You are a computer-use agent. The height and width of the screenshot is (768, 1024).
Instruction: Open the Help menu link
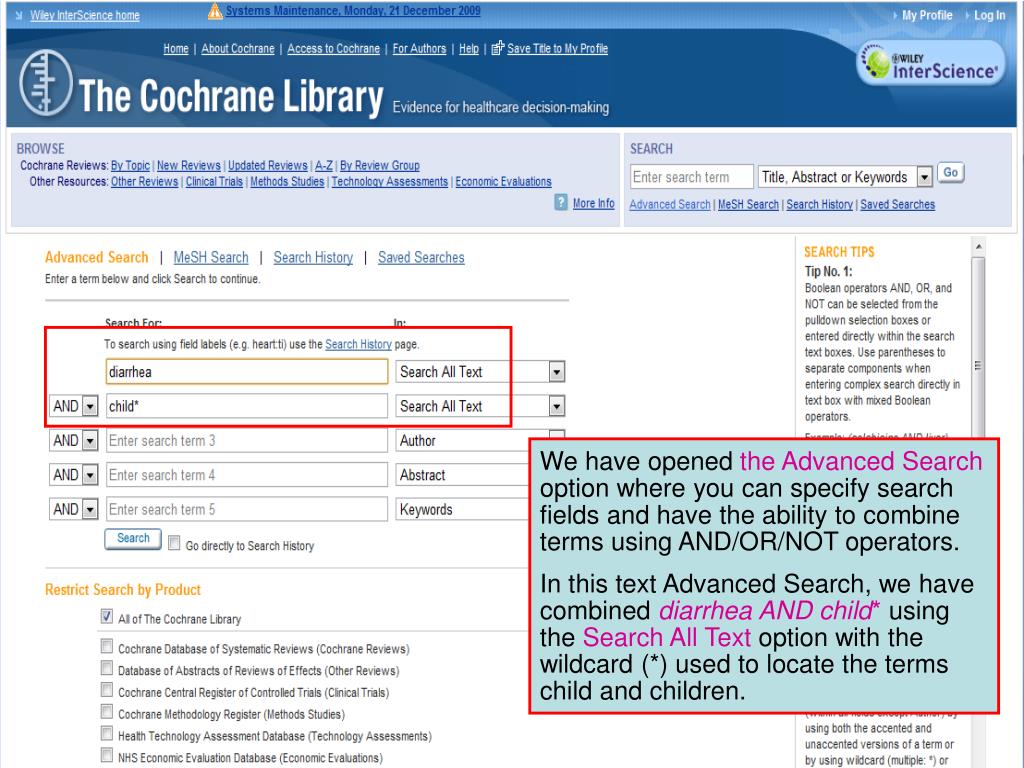(x=469, y=48)
